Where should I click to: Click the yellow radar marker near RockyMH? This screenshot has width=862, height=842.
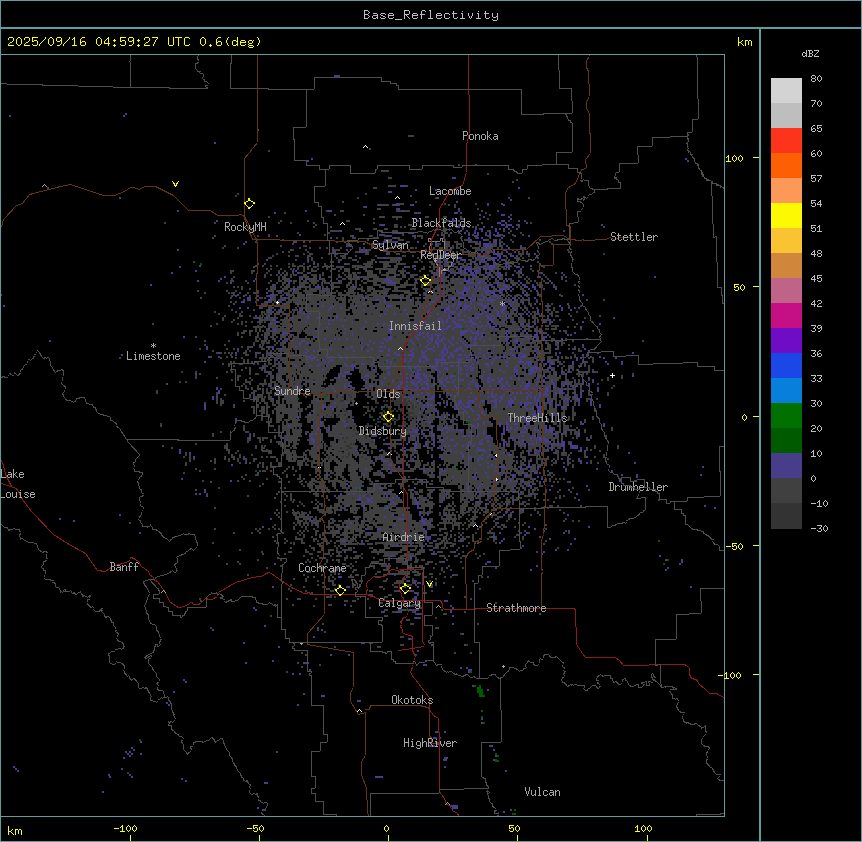(250, 203)
